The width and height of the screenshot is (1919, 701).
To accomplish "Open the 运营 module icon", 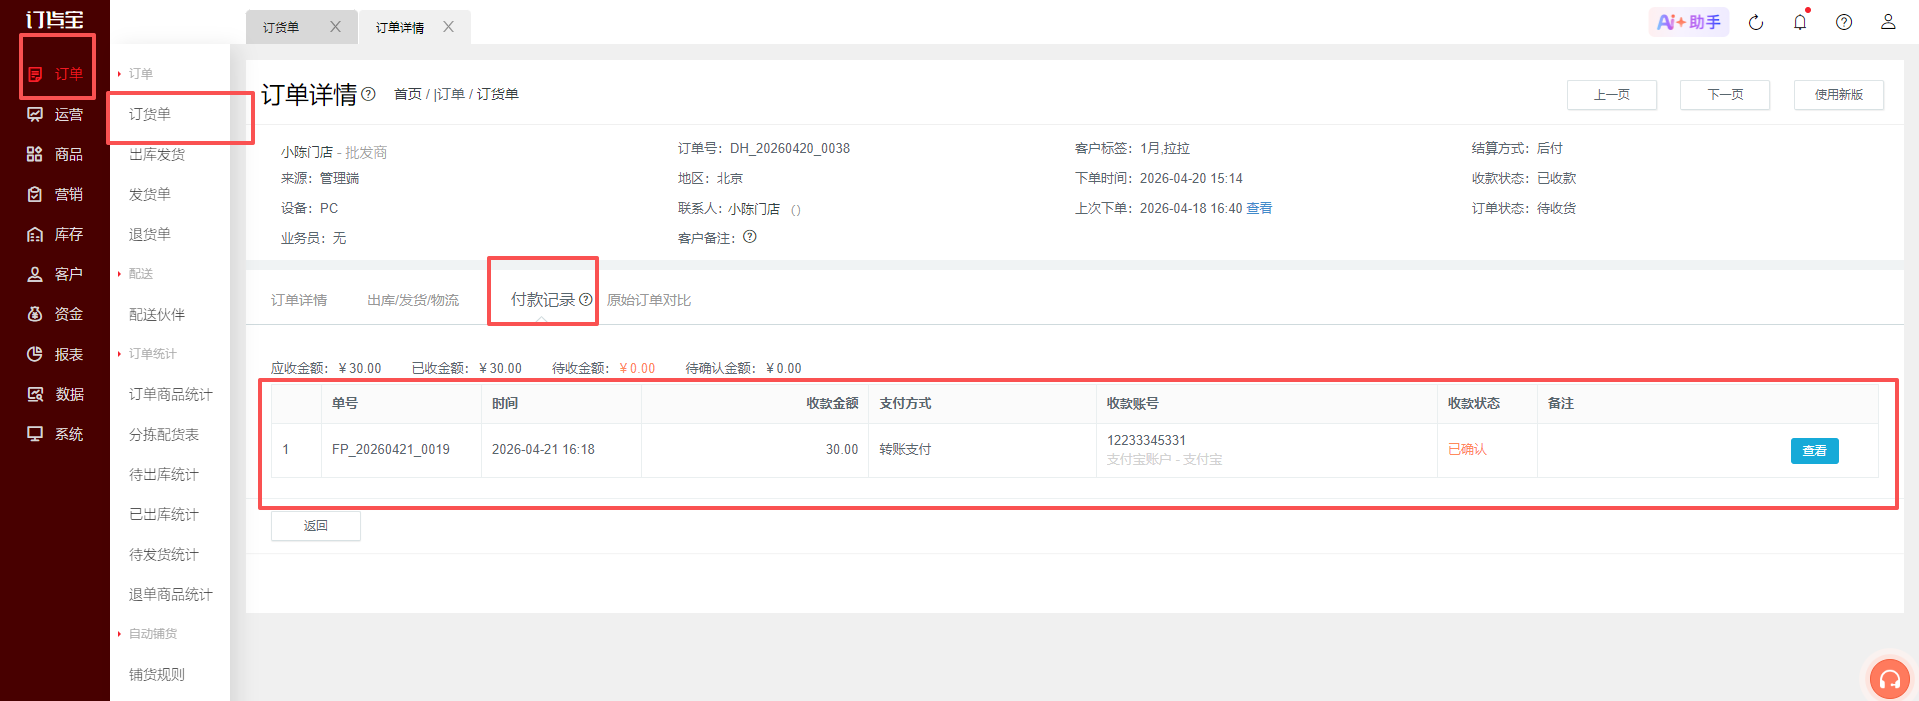I will tap(35, 114).
